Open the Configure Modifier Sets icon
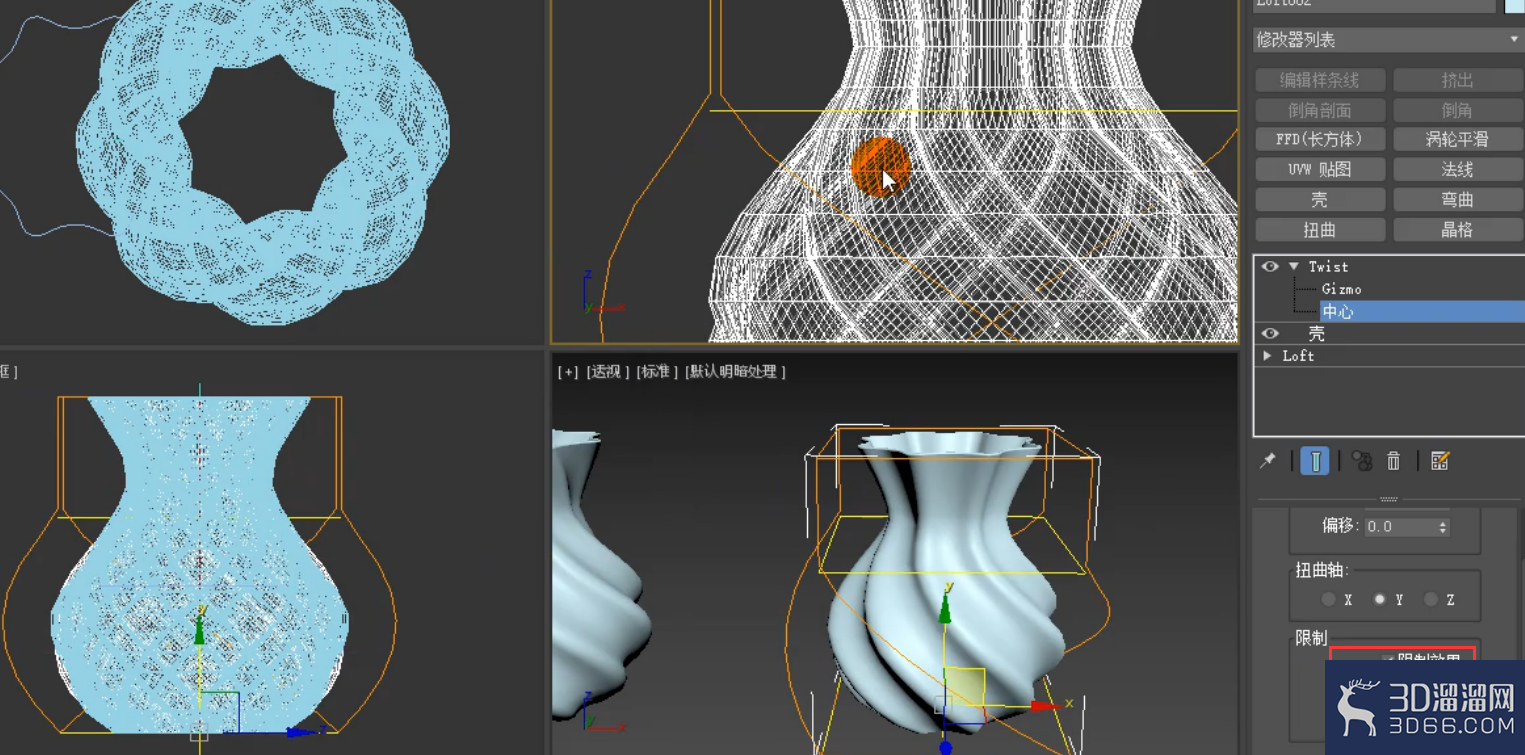This screenshot has width=1525, height=755. tap(1440, 461)
